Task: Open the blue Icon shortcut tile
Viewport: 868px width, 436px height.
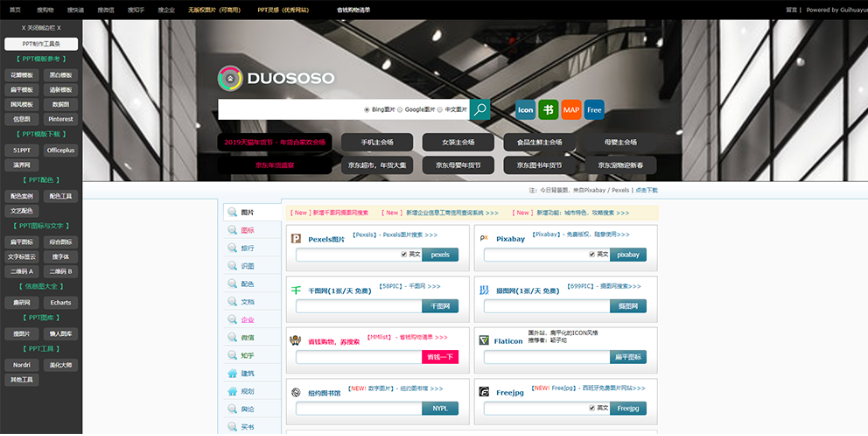Action: tap(525, 109)
